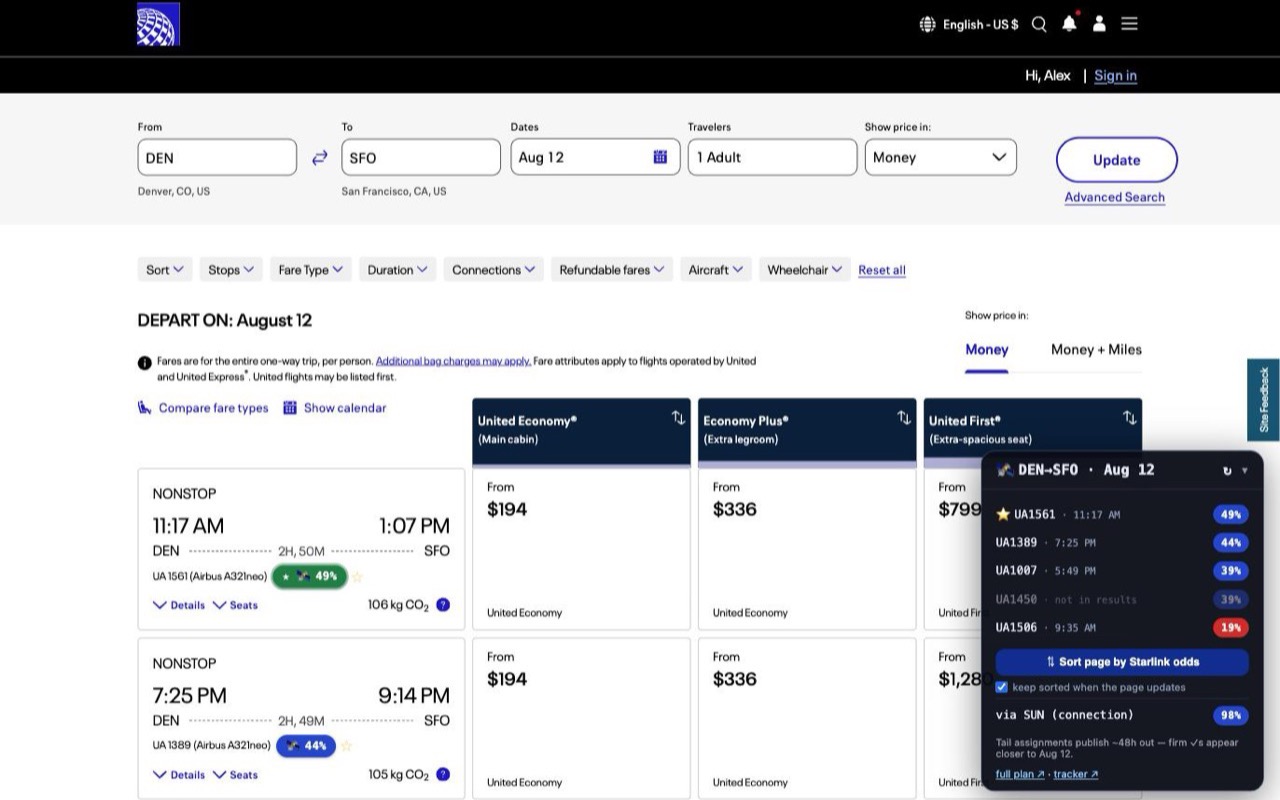Sort by United Economy column arrows
The image size is (1280, 800).
coord(678,418)
